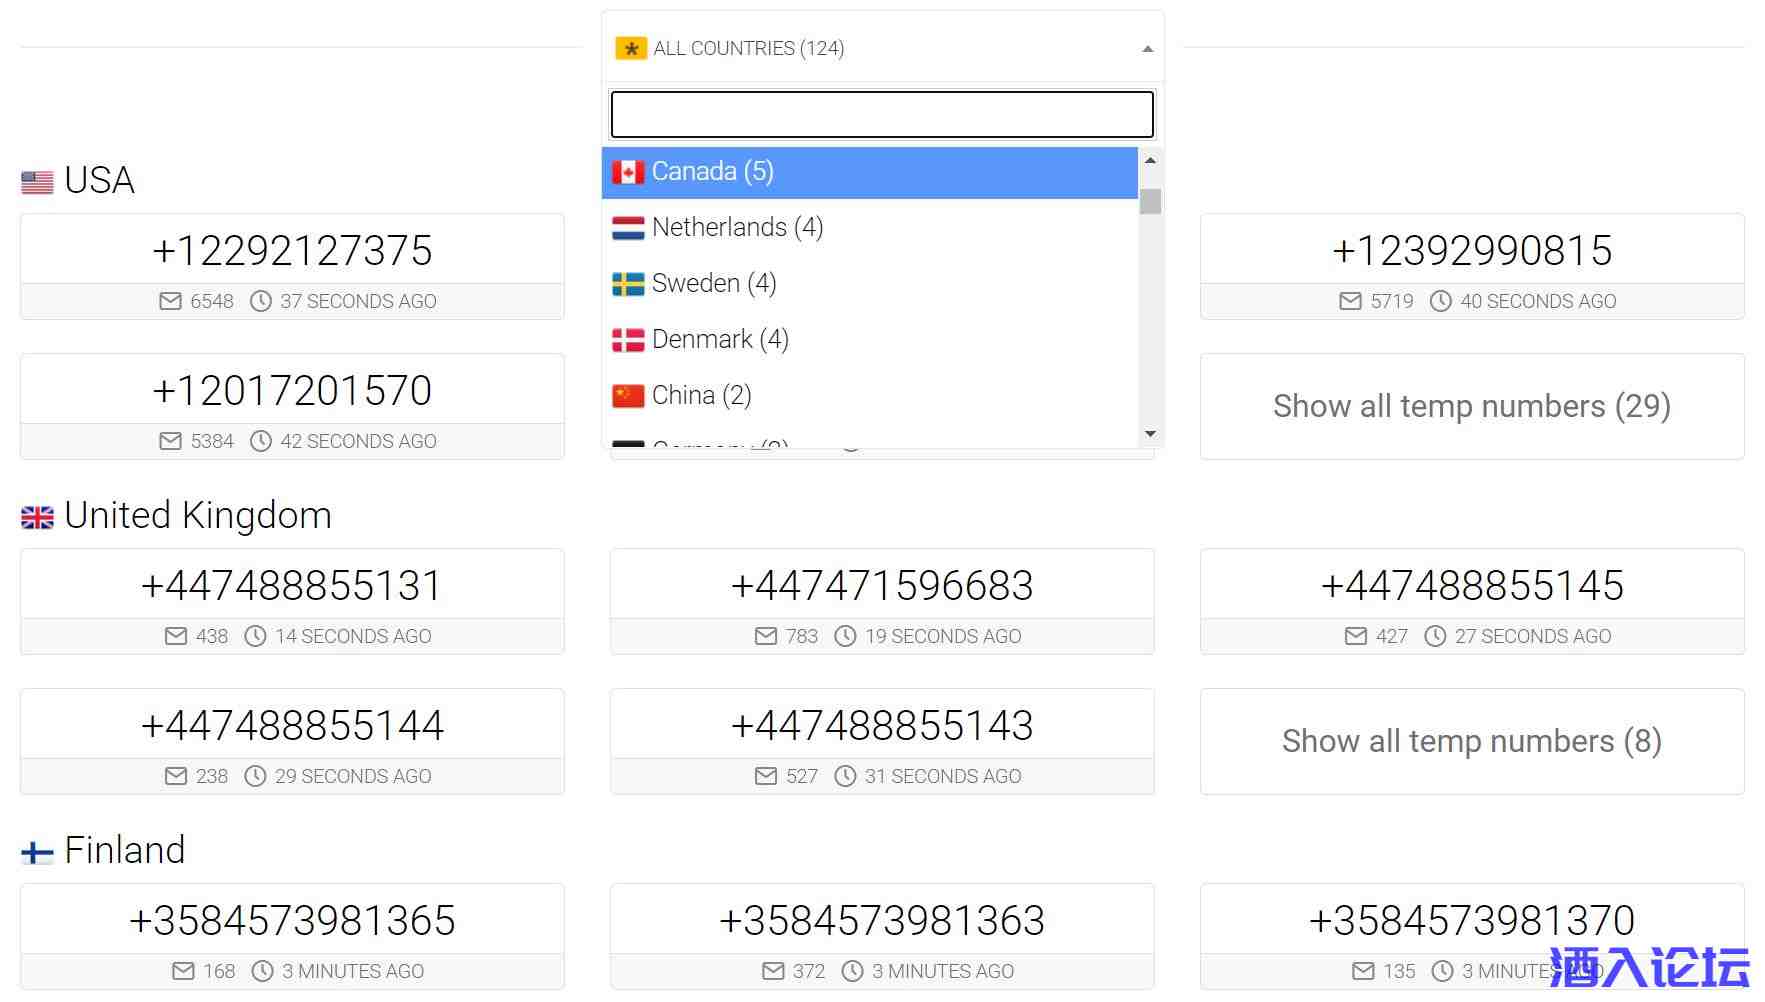Collapse the All Countries dropdown
1765x1002 pixels.
(1147, 48)
